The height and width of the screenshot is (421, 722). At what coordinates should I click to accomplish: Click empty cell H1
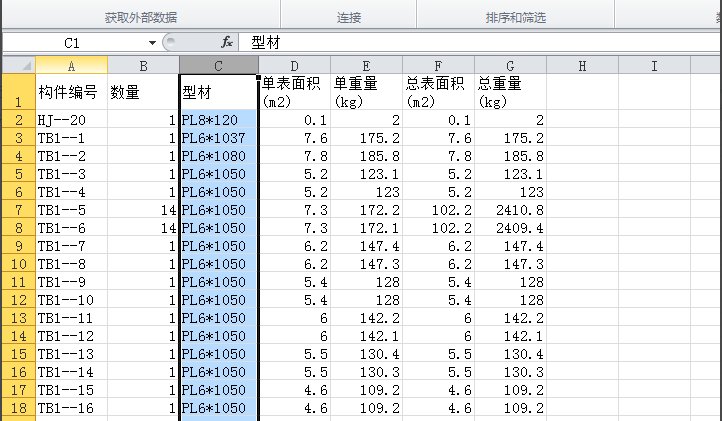[582, 92]
